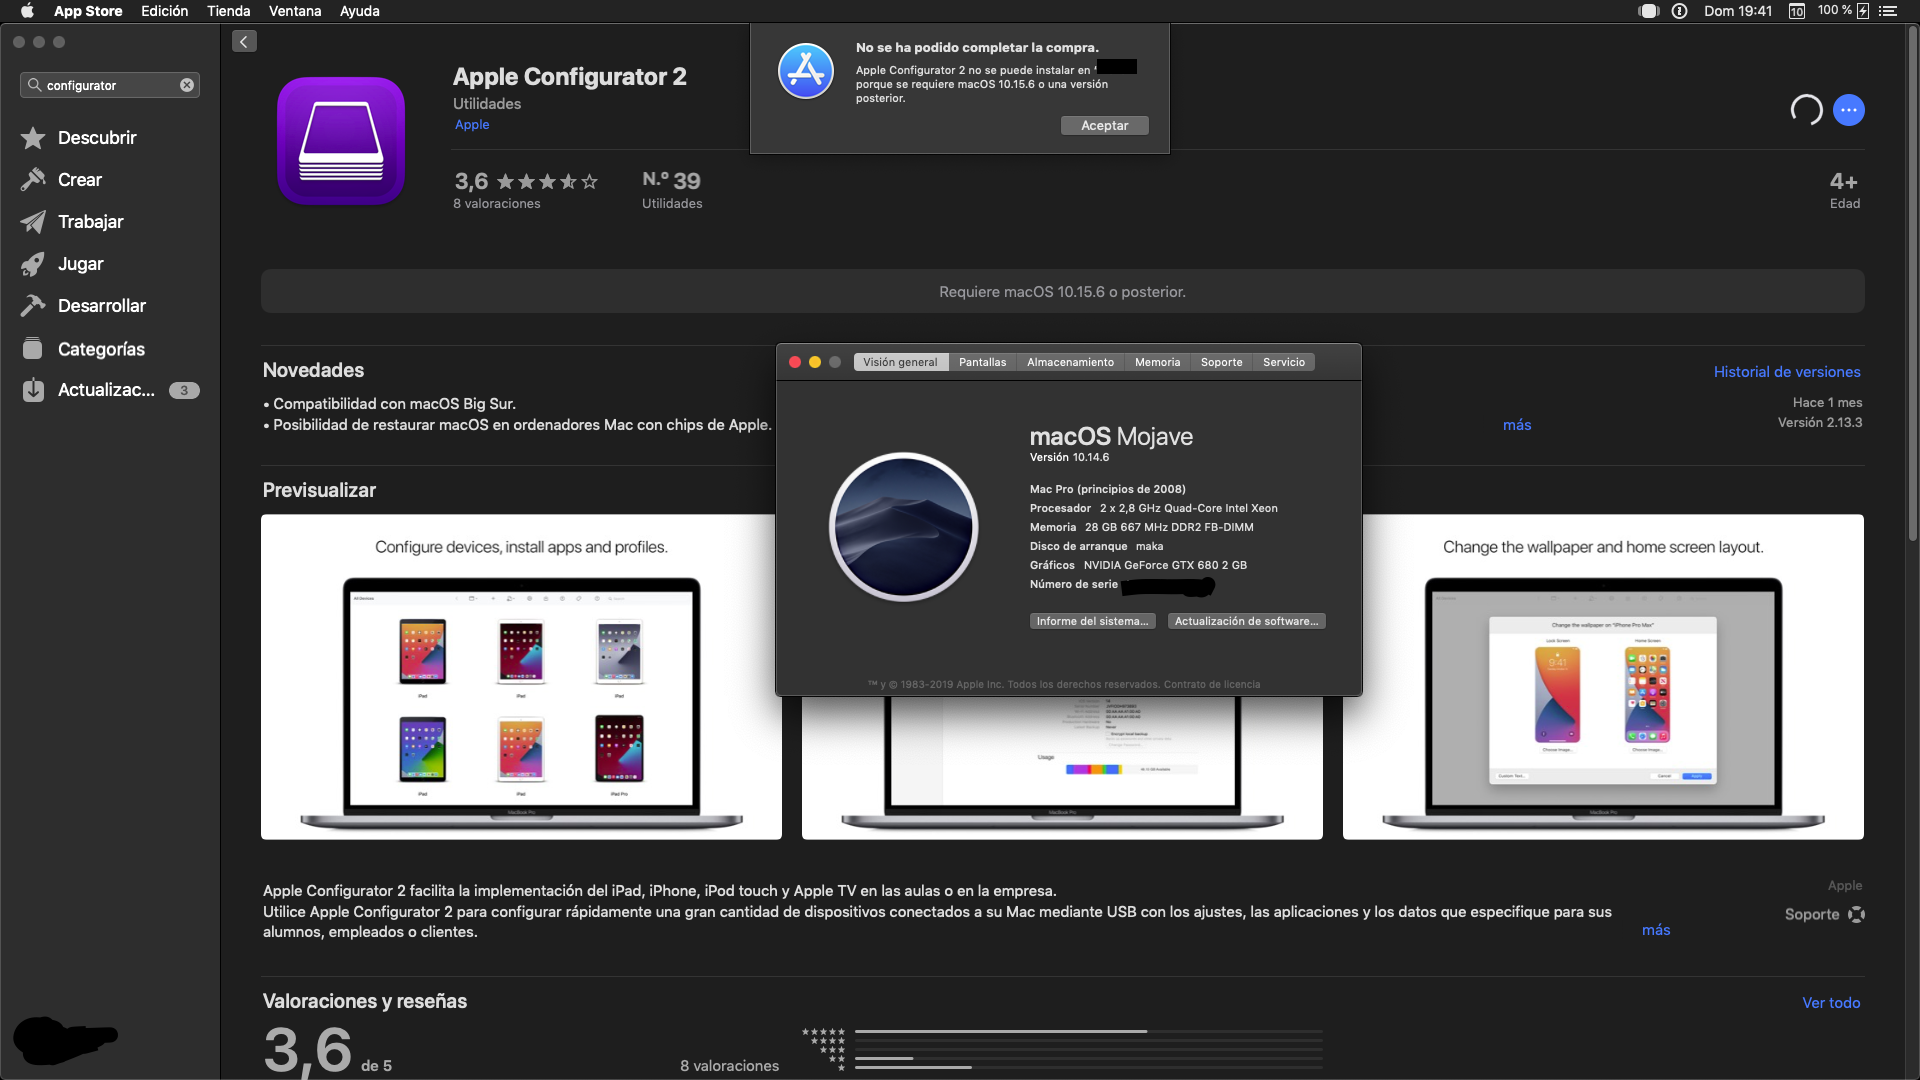Go back with the chevron button
This screenshot has height=1080, width=1920.
click(x=244, y=41)
